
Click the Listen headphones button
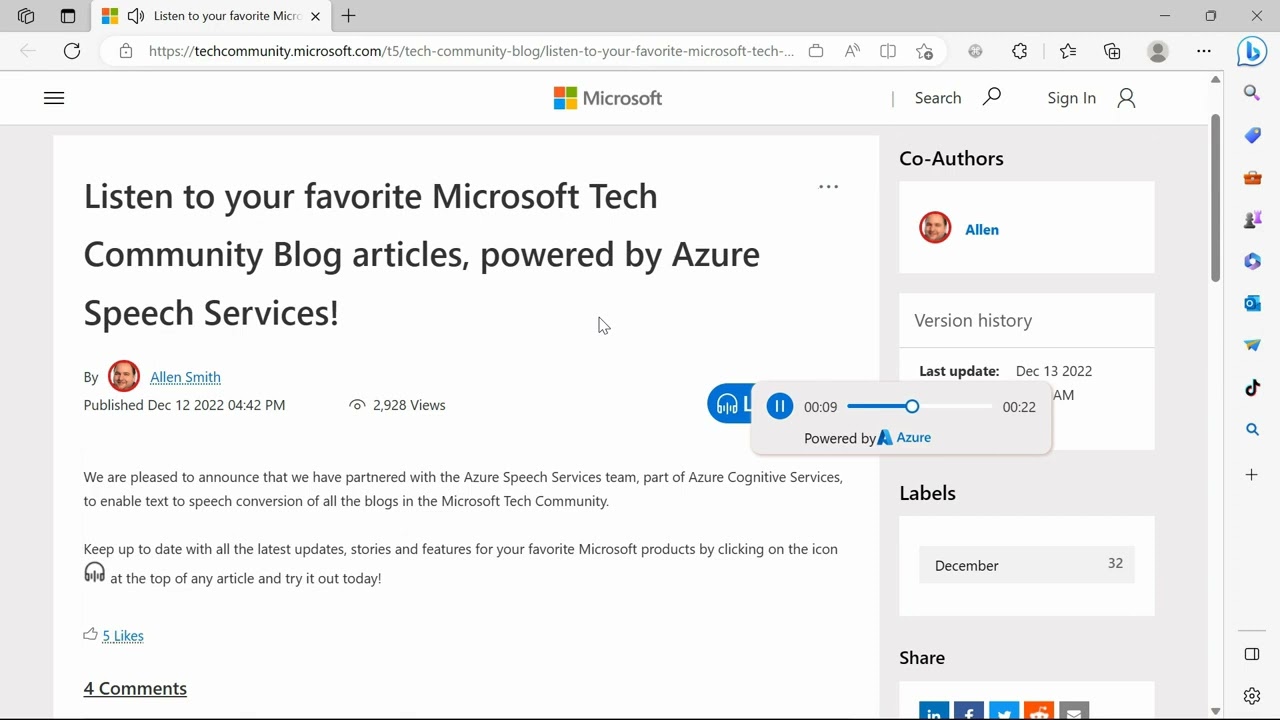tap(729, 404)
